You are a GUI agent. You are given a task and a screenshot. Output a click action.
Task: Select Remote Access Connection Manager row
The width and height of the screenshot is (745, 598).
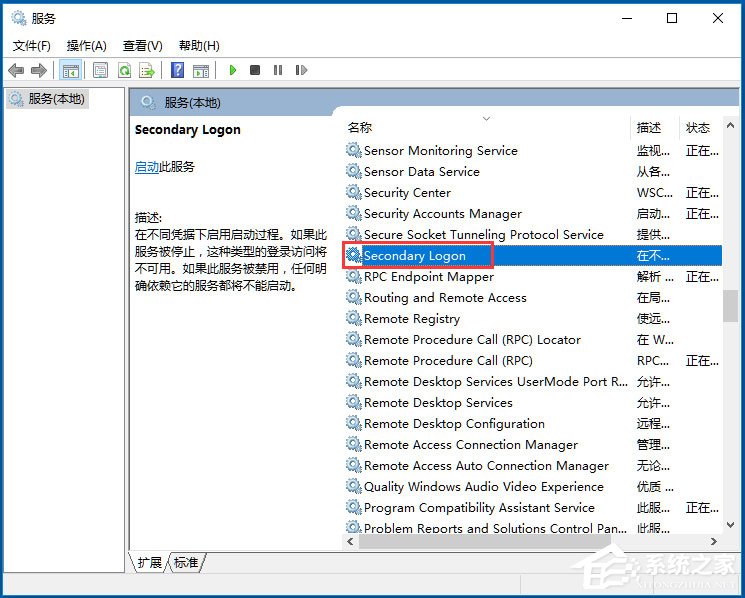532,445
